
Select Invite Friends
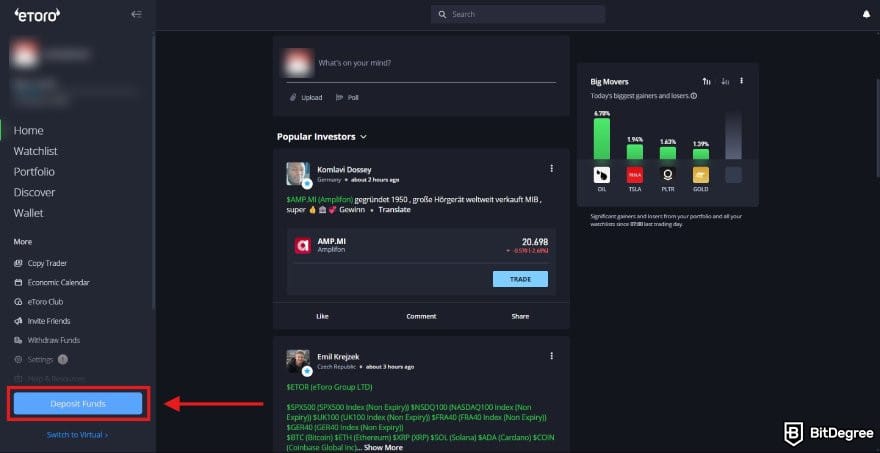49,321
